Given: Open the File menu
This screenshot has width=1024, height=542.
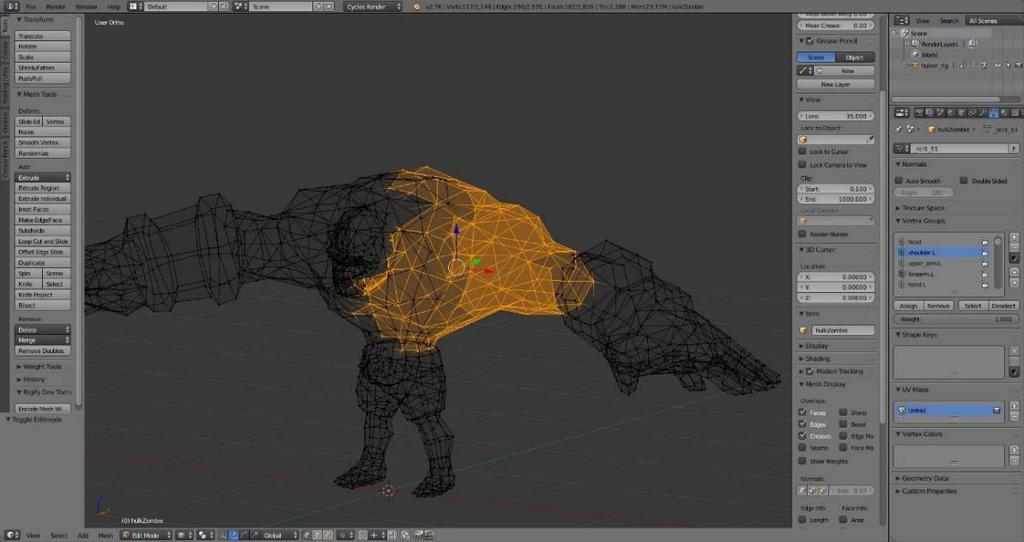Looking at the screenshot, I should pos(31,7).
